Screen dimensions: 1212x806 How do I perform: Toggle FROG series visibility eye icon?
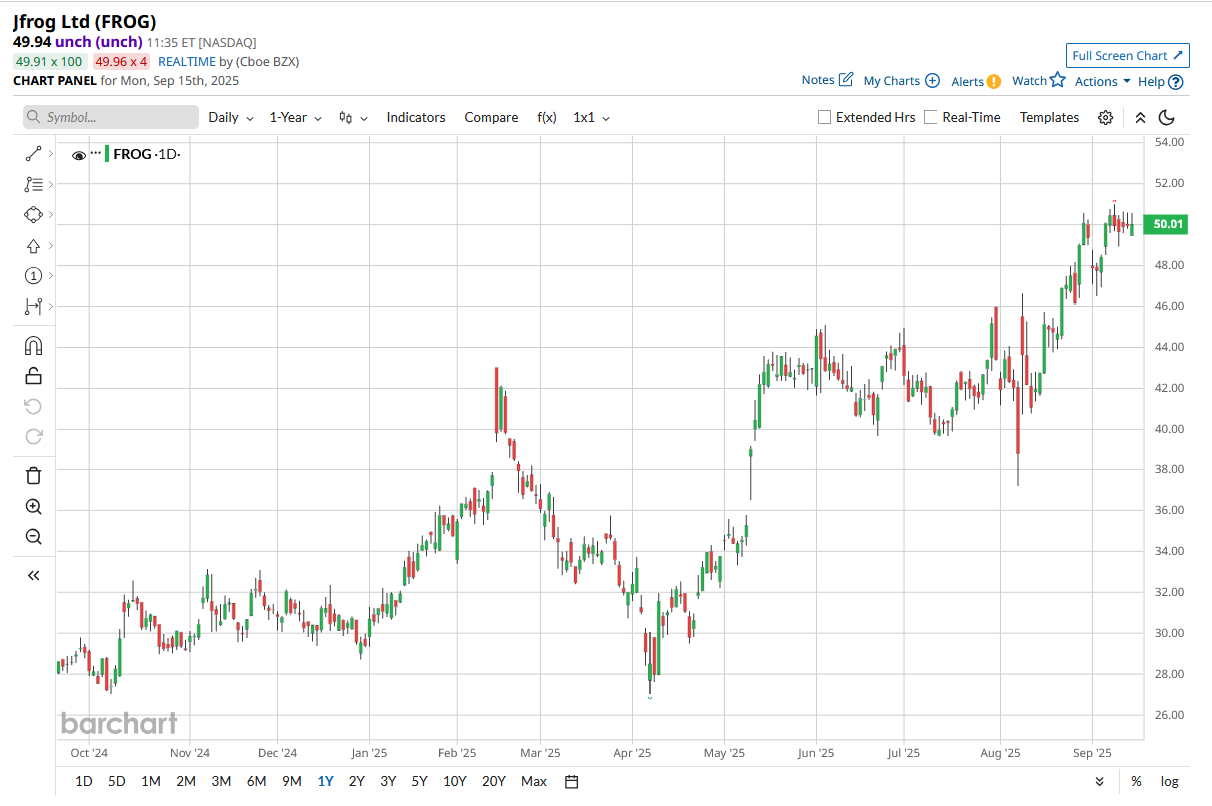[x=79, y=155]
